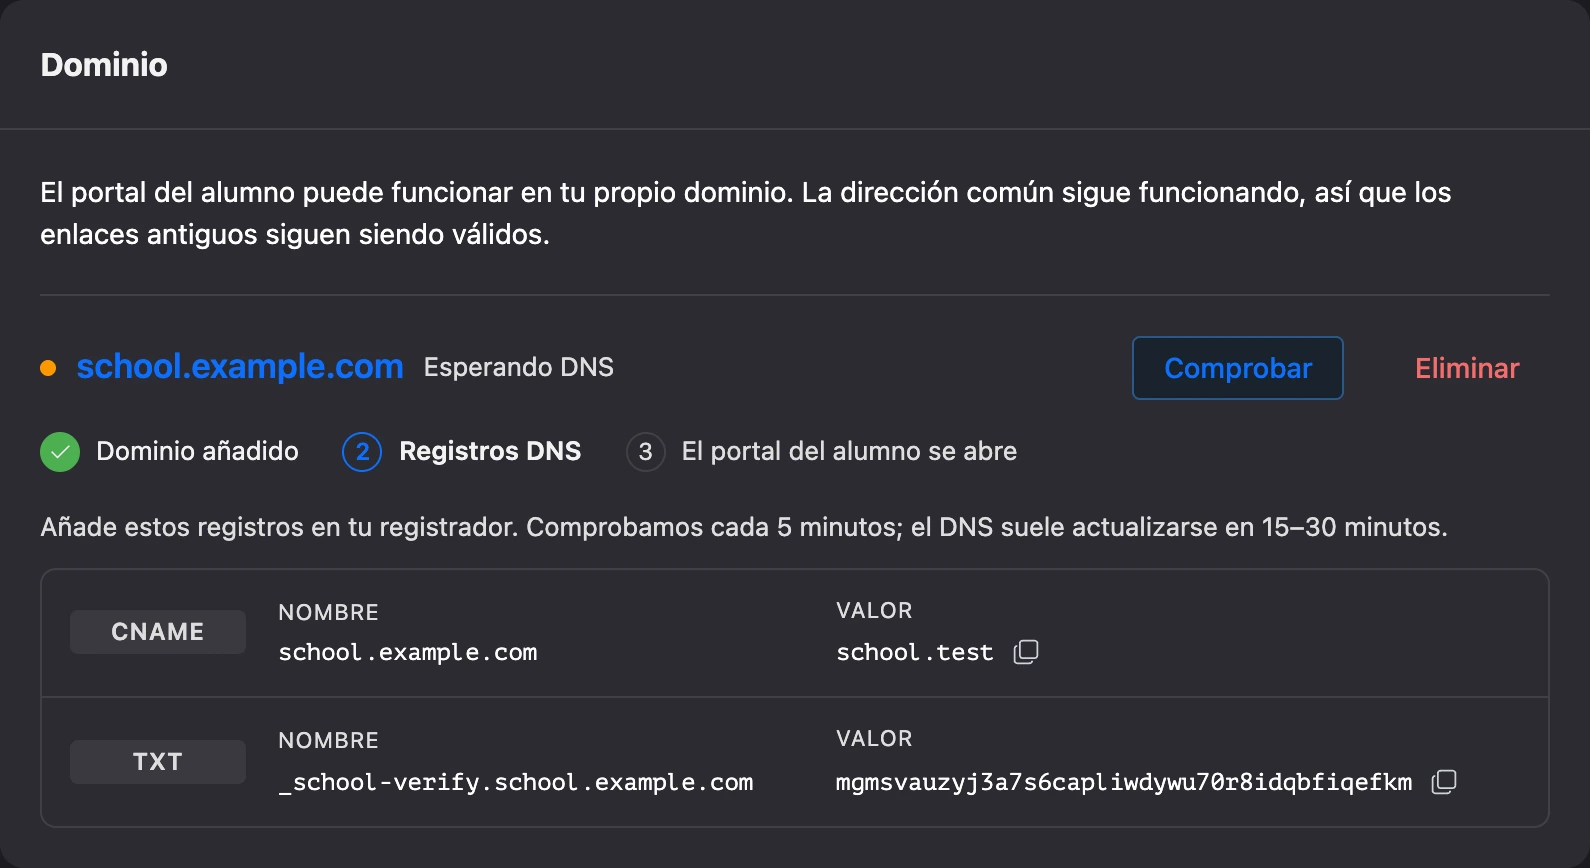Copy the CNAME value school.test
This screenshot has height=868, width=1590.
(x=1026, y=652)
